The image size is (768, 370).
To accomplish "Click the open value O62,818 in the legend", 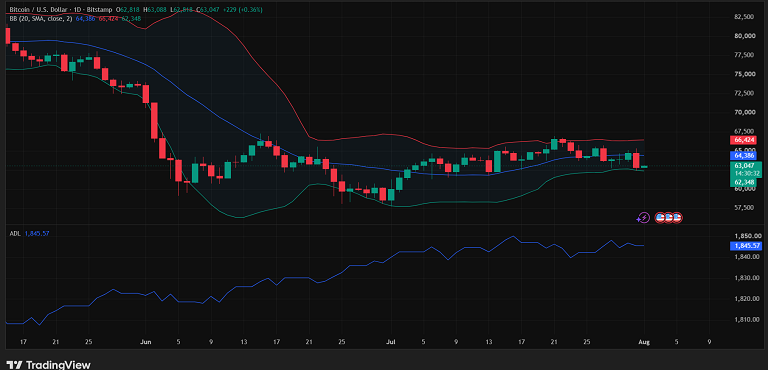I will [x=127, y=10].
